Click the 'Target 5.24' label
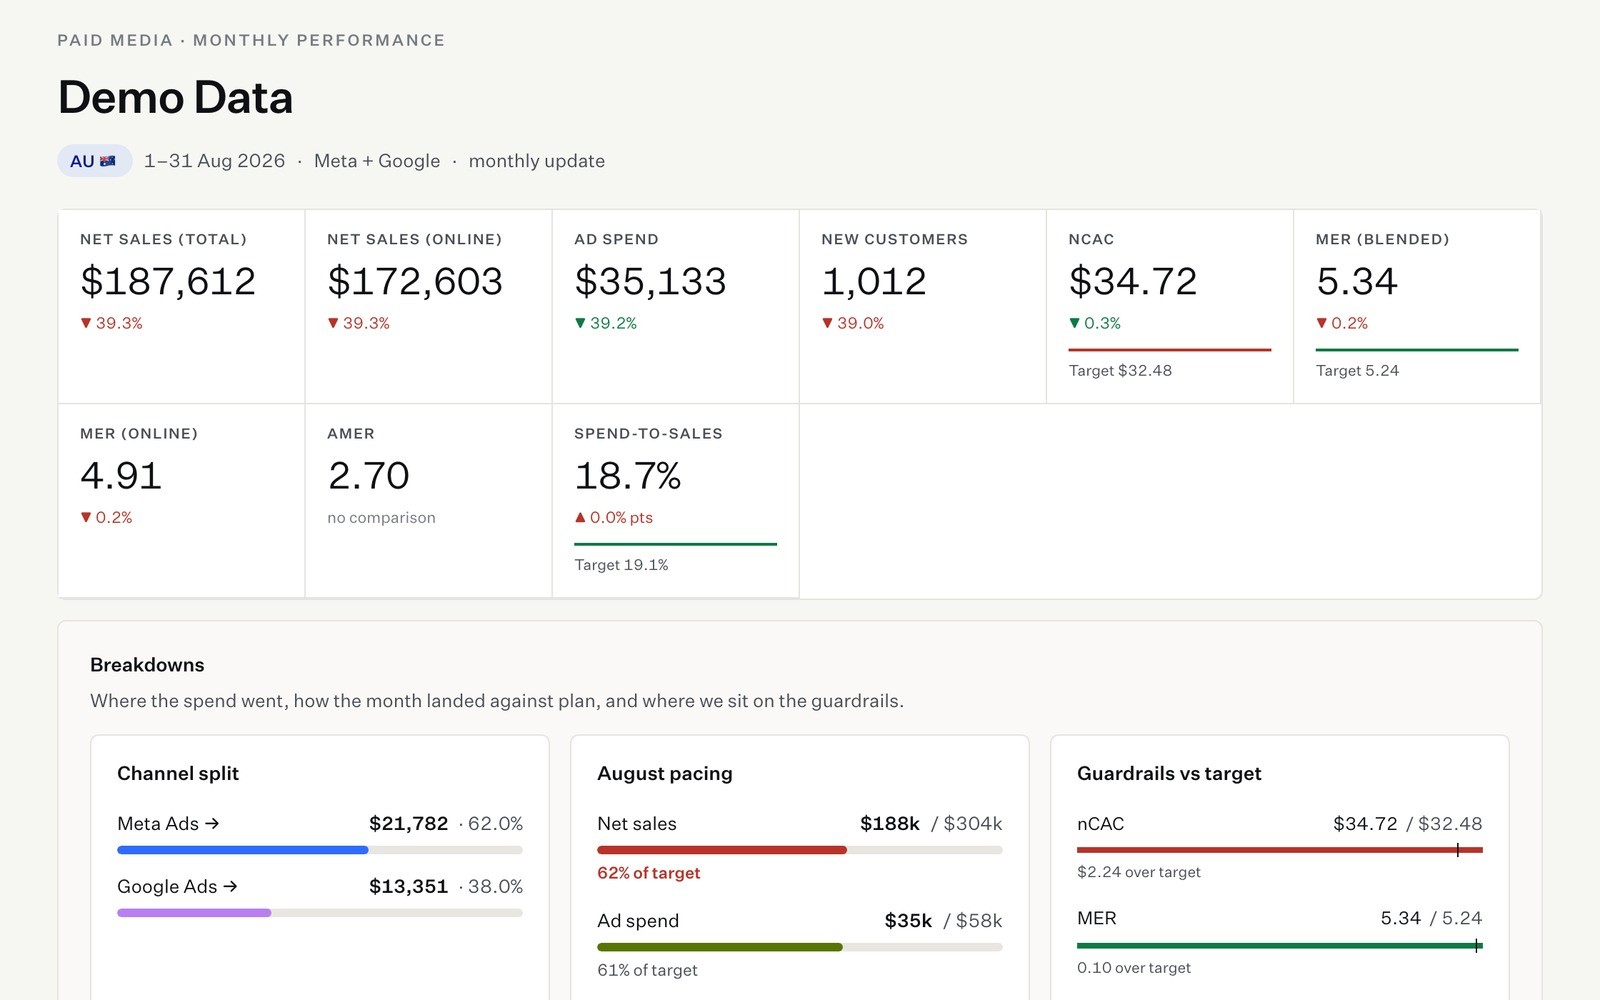This screenshot has height=1000, width=1600. (1357, 371)
